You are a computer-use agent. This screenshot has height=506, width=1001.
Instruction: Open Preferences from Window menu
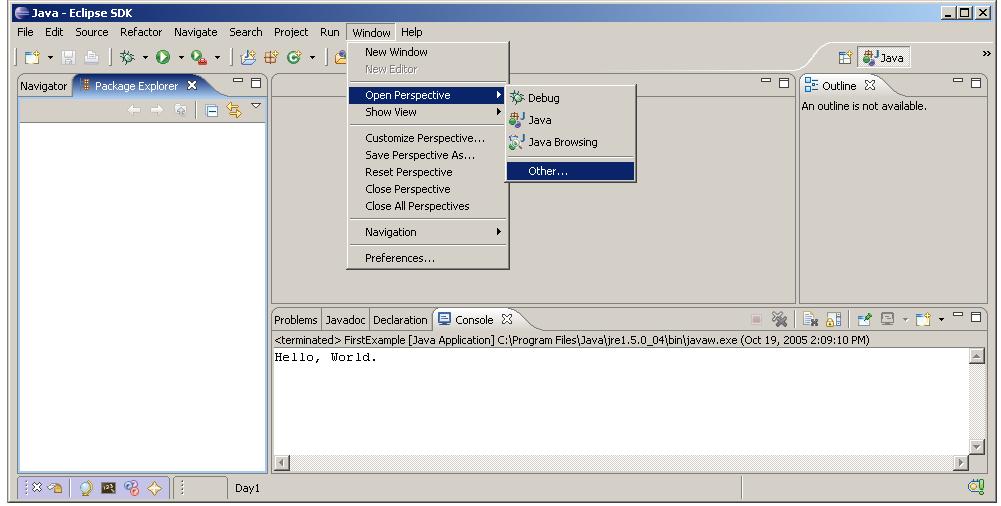coord(428,258)
